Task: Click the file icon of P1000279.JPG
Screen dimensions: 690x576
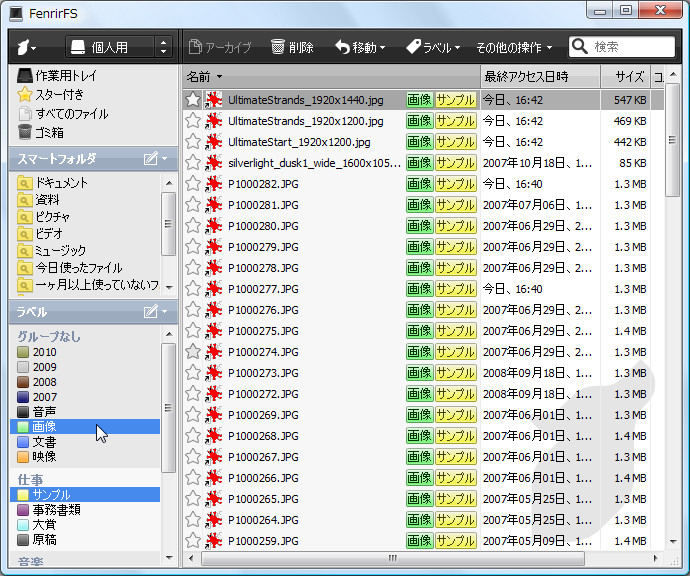Action: [x=213, y=247]
